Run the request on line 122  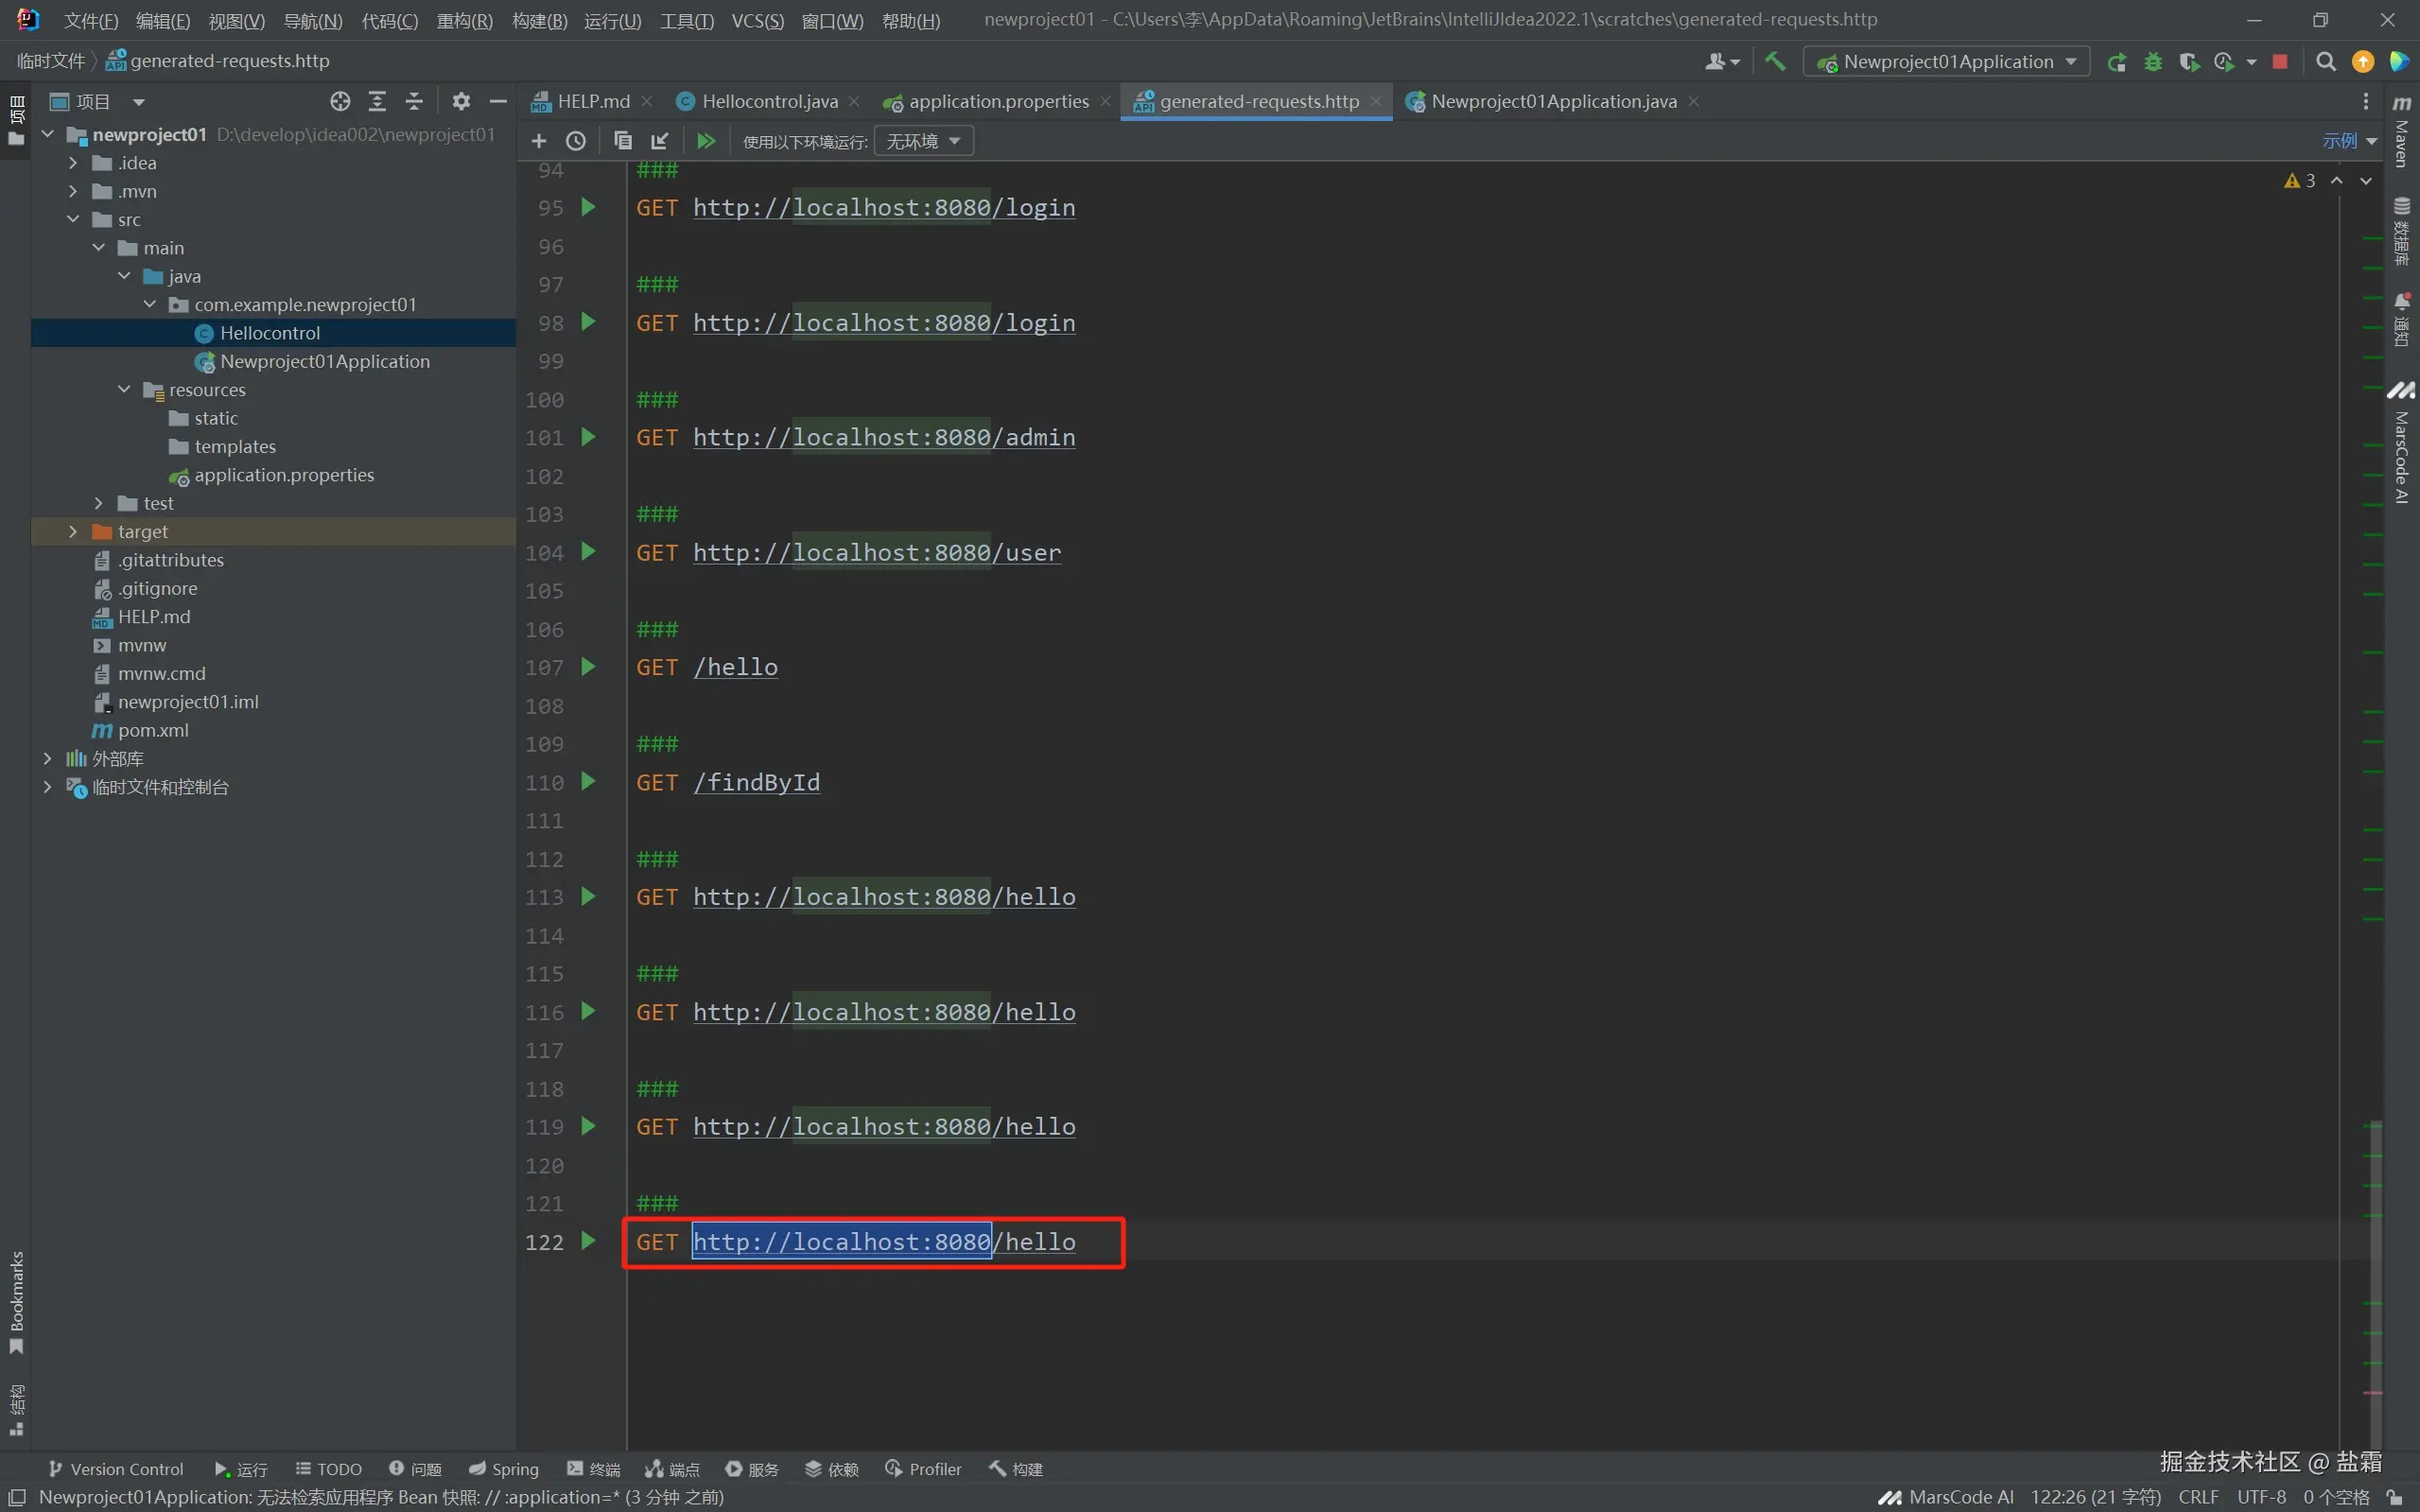coord(588,1241)
